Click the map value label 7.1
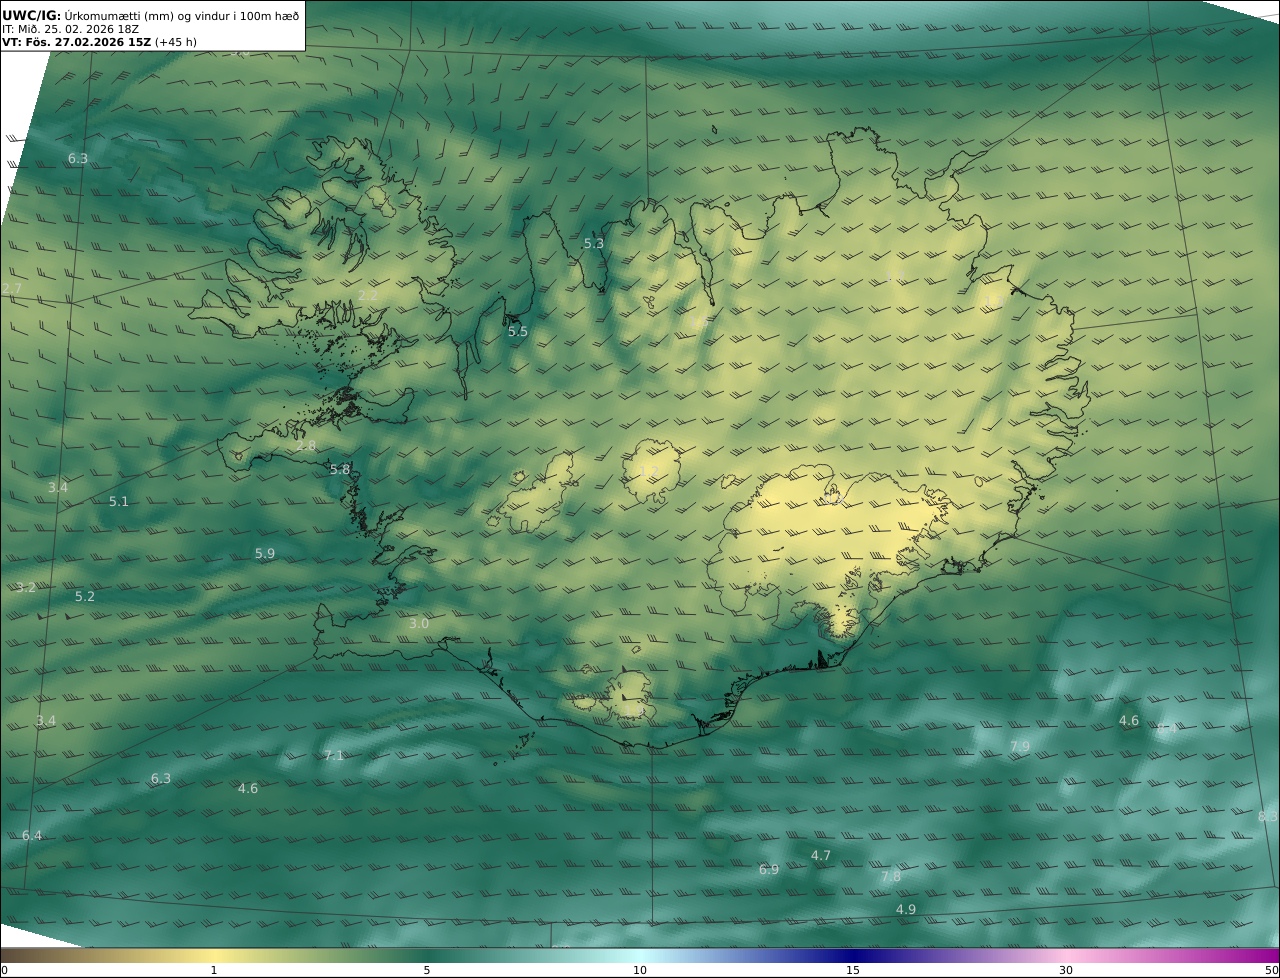The image size is (1280, 978). [x=334, y=756]
